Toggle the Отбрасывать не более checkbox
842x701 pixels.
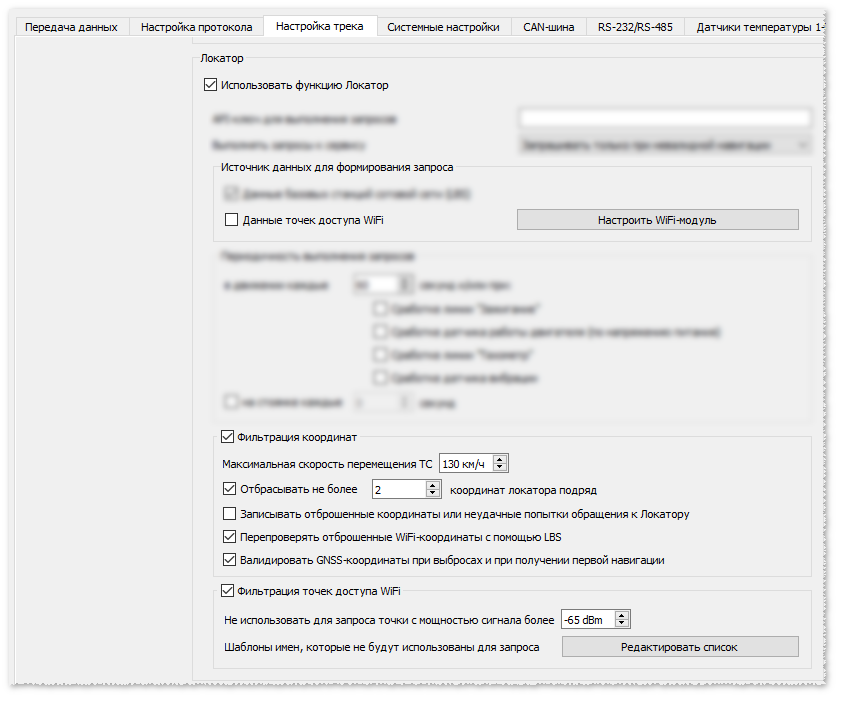(x=230, y=490)
